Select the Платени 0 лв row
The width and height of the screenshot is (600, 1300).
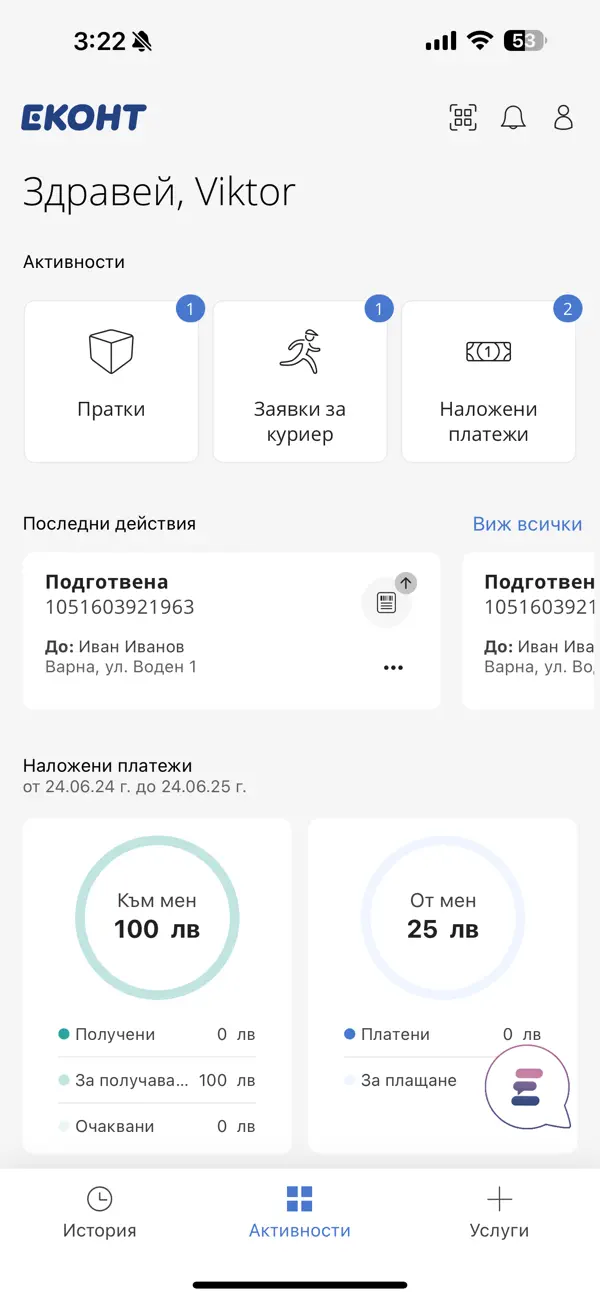pos(443,1034)
